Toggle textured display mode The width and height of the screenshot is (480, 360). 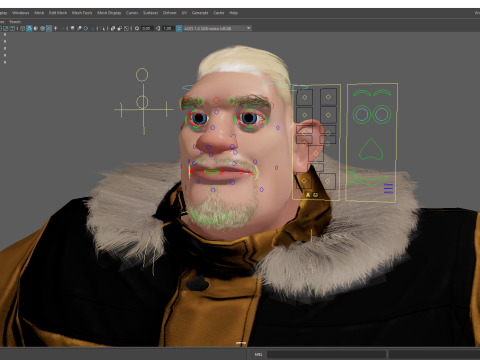coord(49,28)
